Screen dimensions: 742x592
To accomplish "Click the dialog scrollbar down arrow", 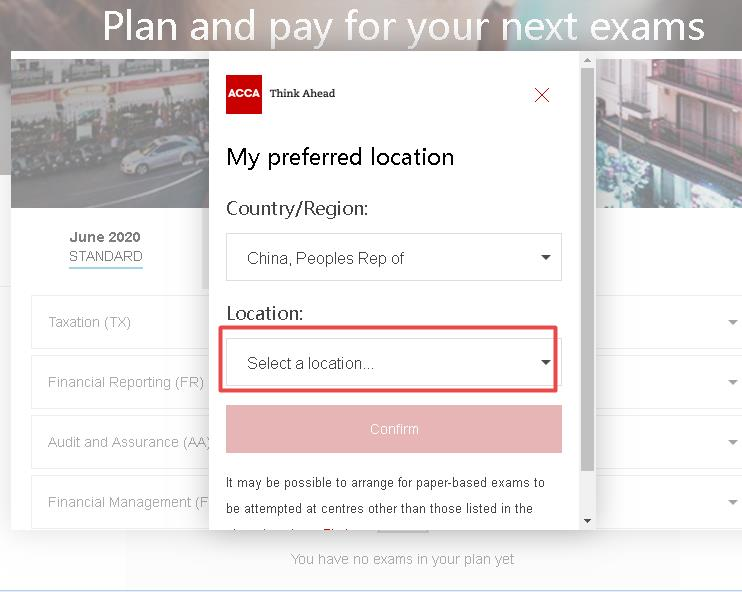I will pyautogui.click(x=587, y=521).
